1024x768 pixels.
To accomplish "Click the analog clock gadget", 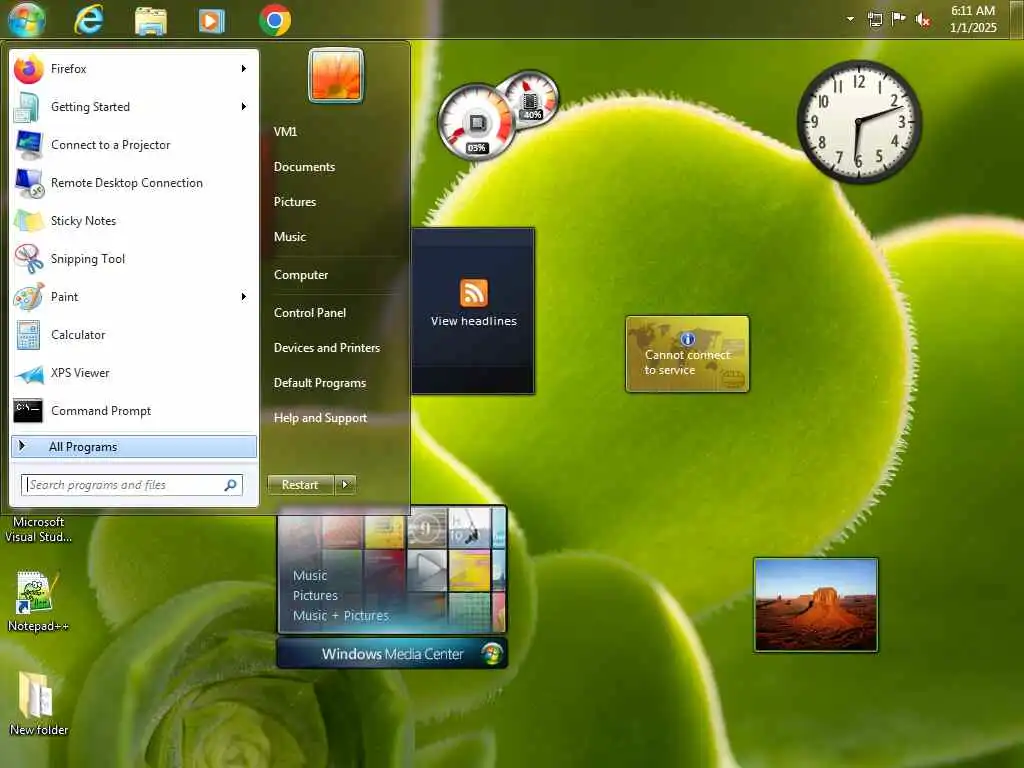I will click(858, 121).
